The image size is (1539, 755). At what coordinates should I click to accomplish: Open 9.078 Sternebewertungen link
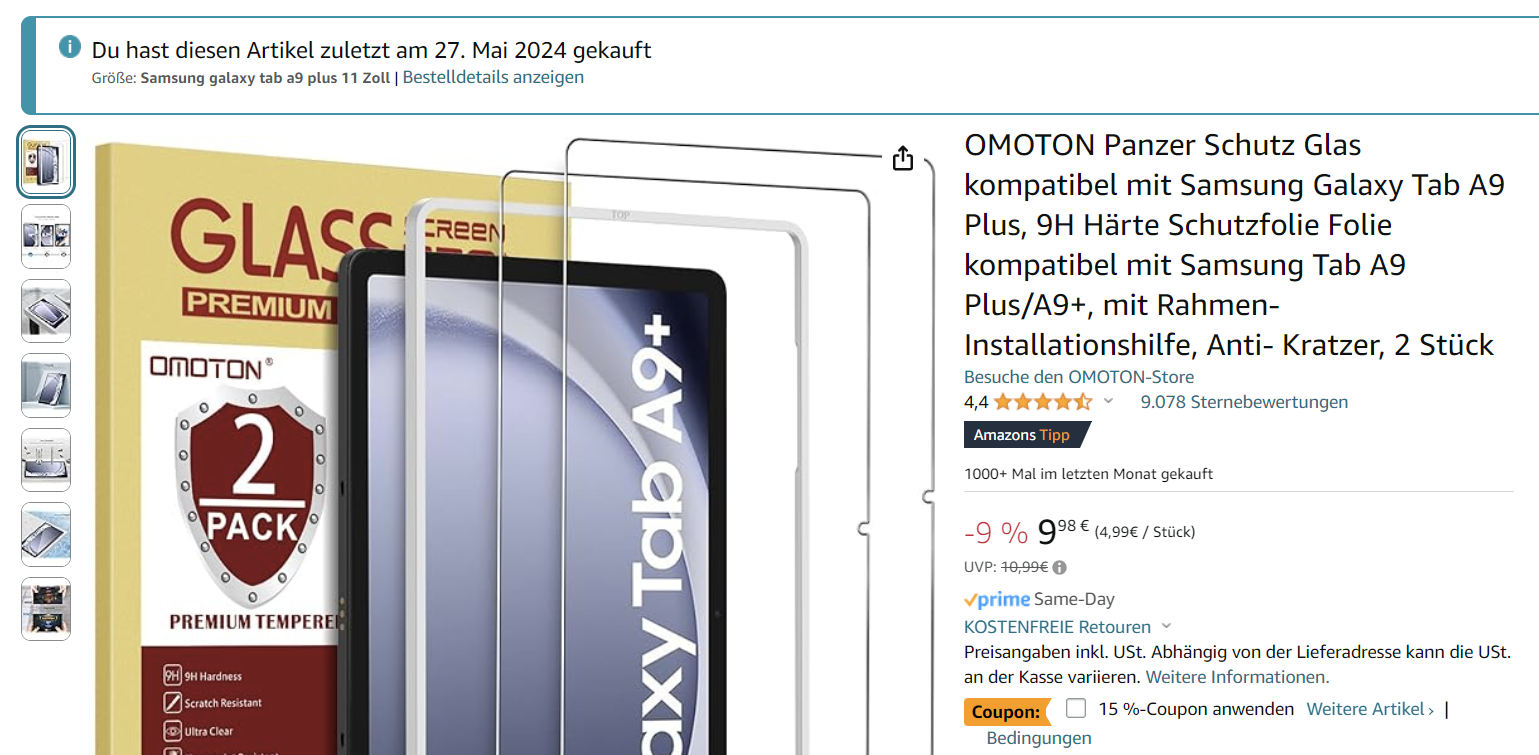coord(1244,402)
